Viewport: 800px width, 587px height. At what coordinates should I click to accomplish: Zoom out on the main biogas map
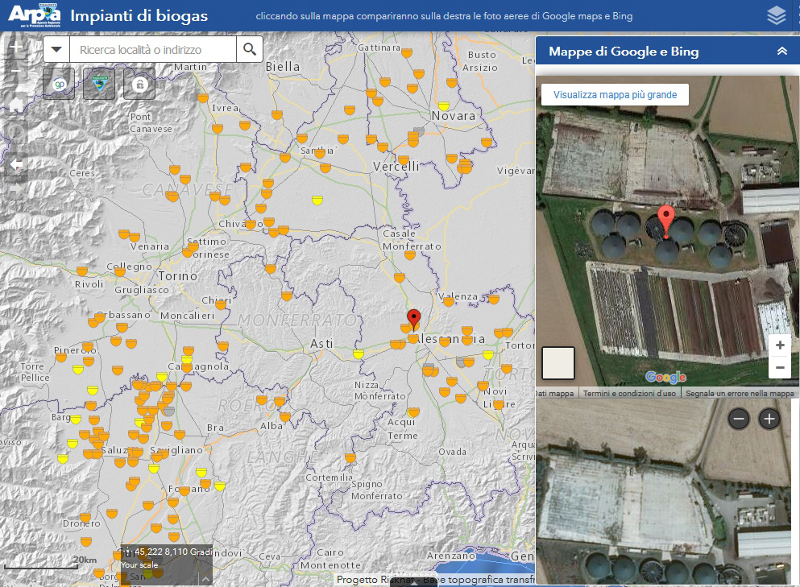point(16,70)
